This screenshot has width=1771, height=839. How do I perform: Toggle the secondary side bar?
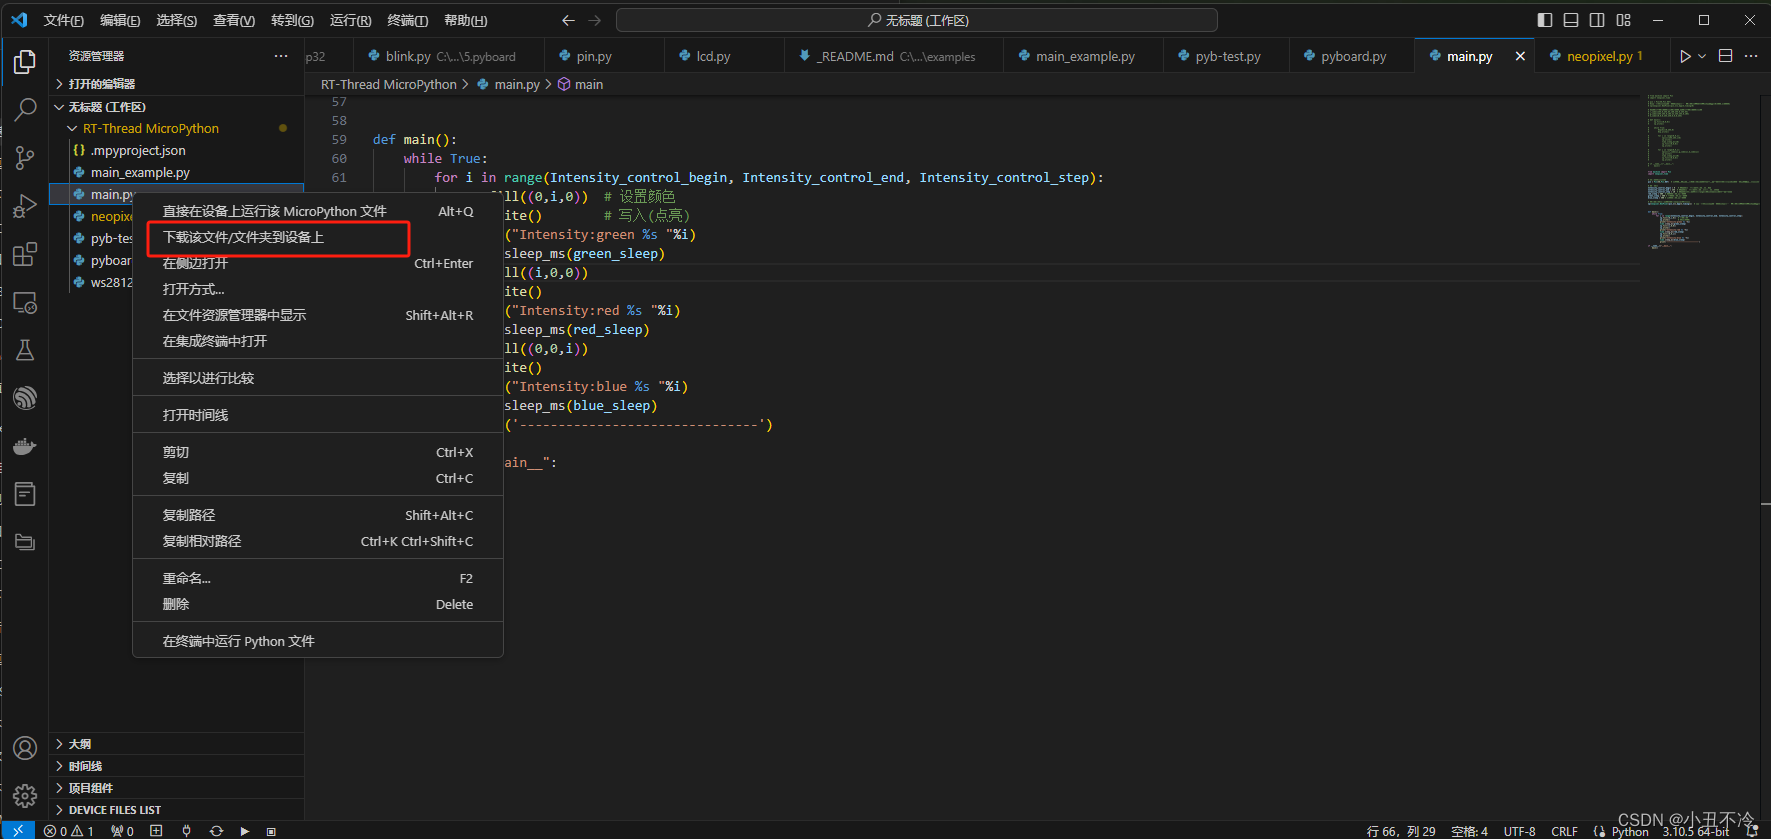(x=1597, y=20)
